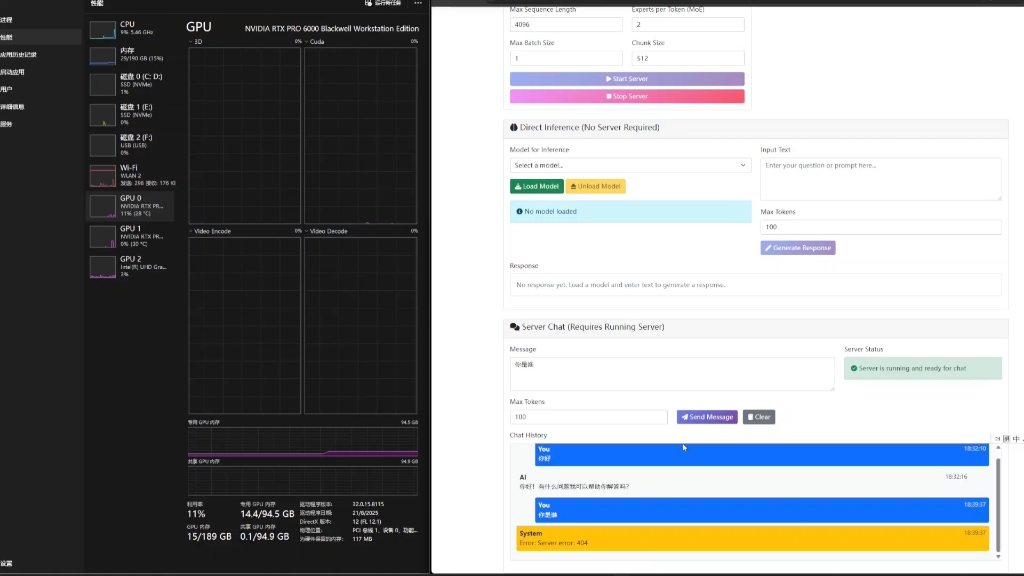Open 启动应用 startup apps page
This screenshot has height=576, width=1024.
coord(14,72)
